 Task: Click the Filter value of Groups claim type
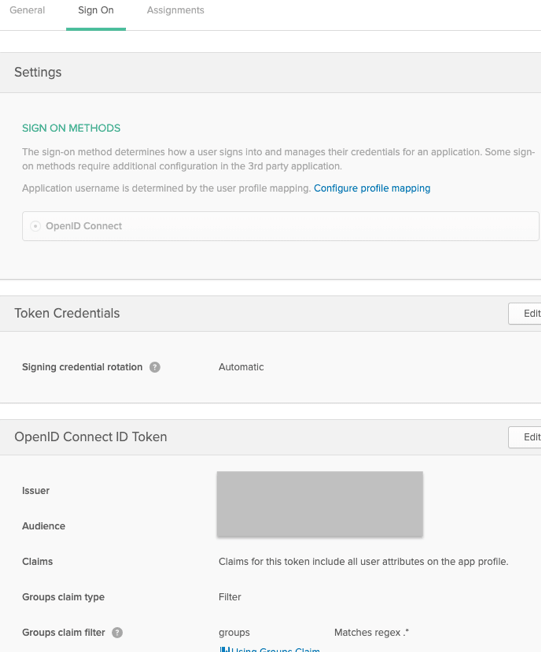(x=230, y=597)
